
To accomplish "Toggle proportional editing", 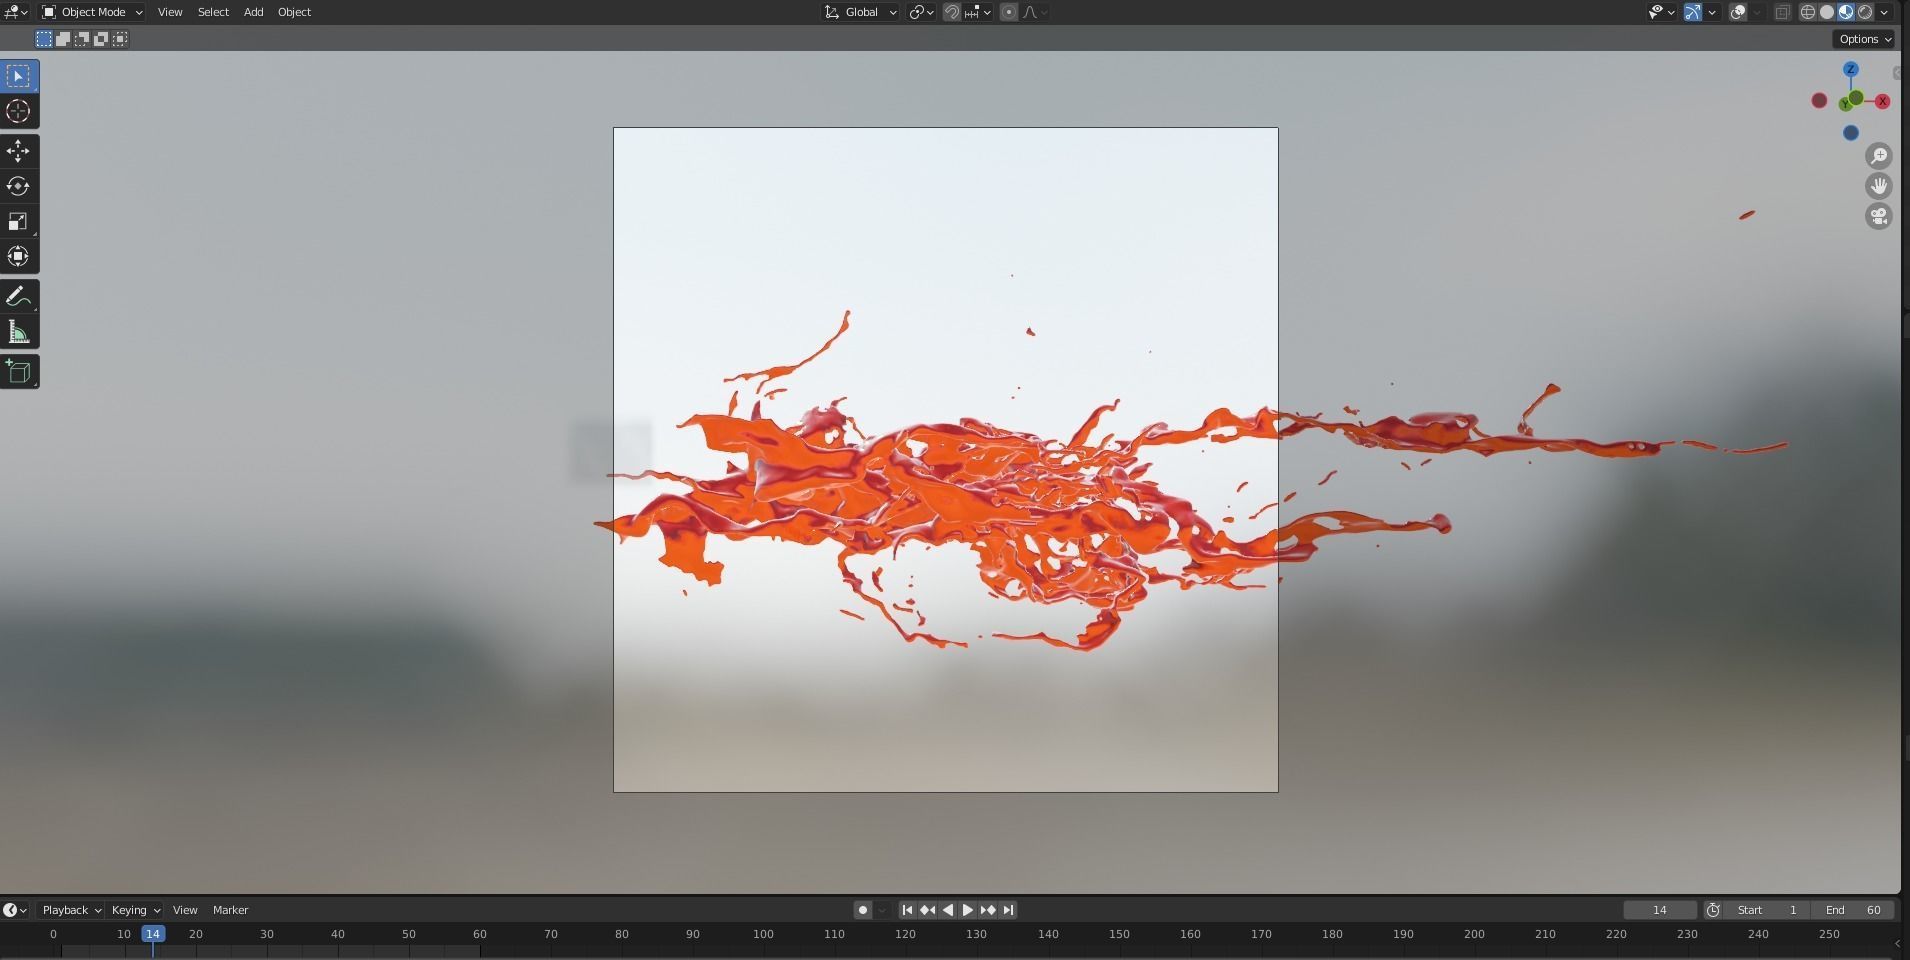I will 1010,12.
